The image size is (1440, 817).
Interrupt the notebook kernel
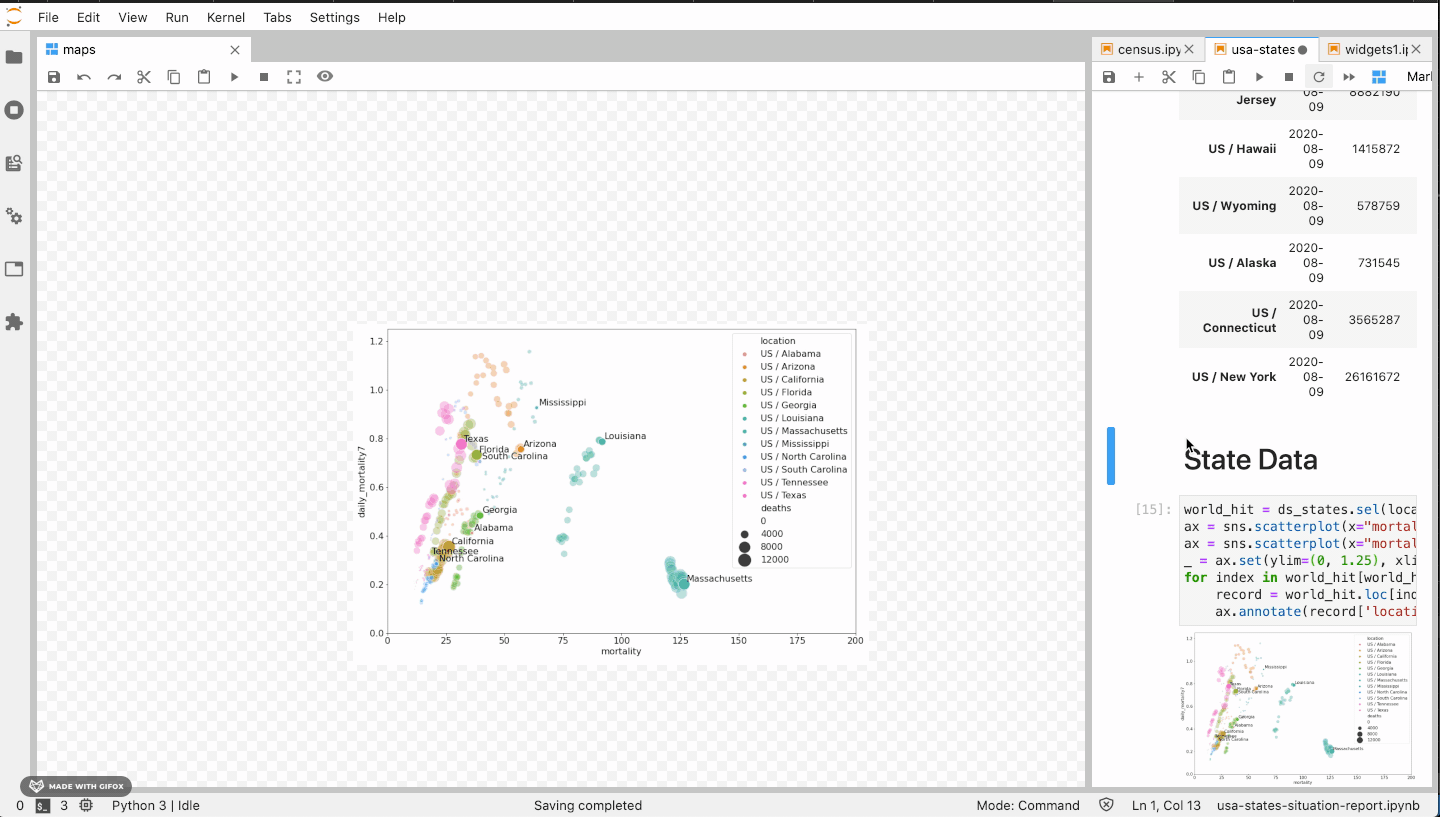(1289, 77)
